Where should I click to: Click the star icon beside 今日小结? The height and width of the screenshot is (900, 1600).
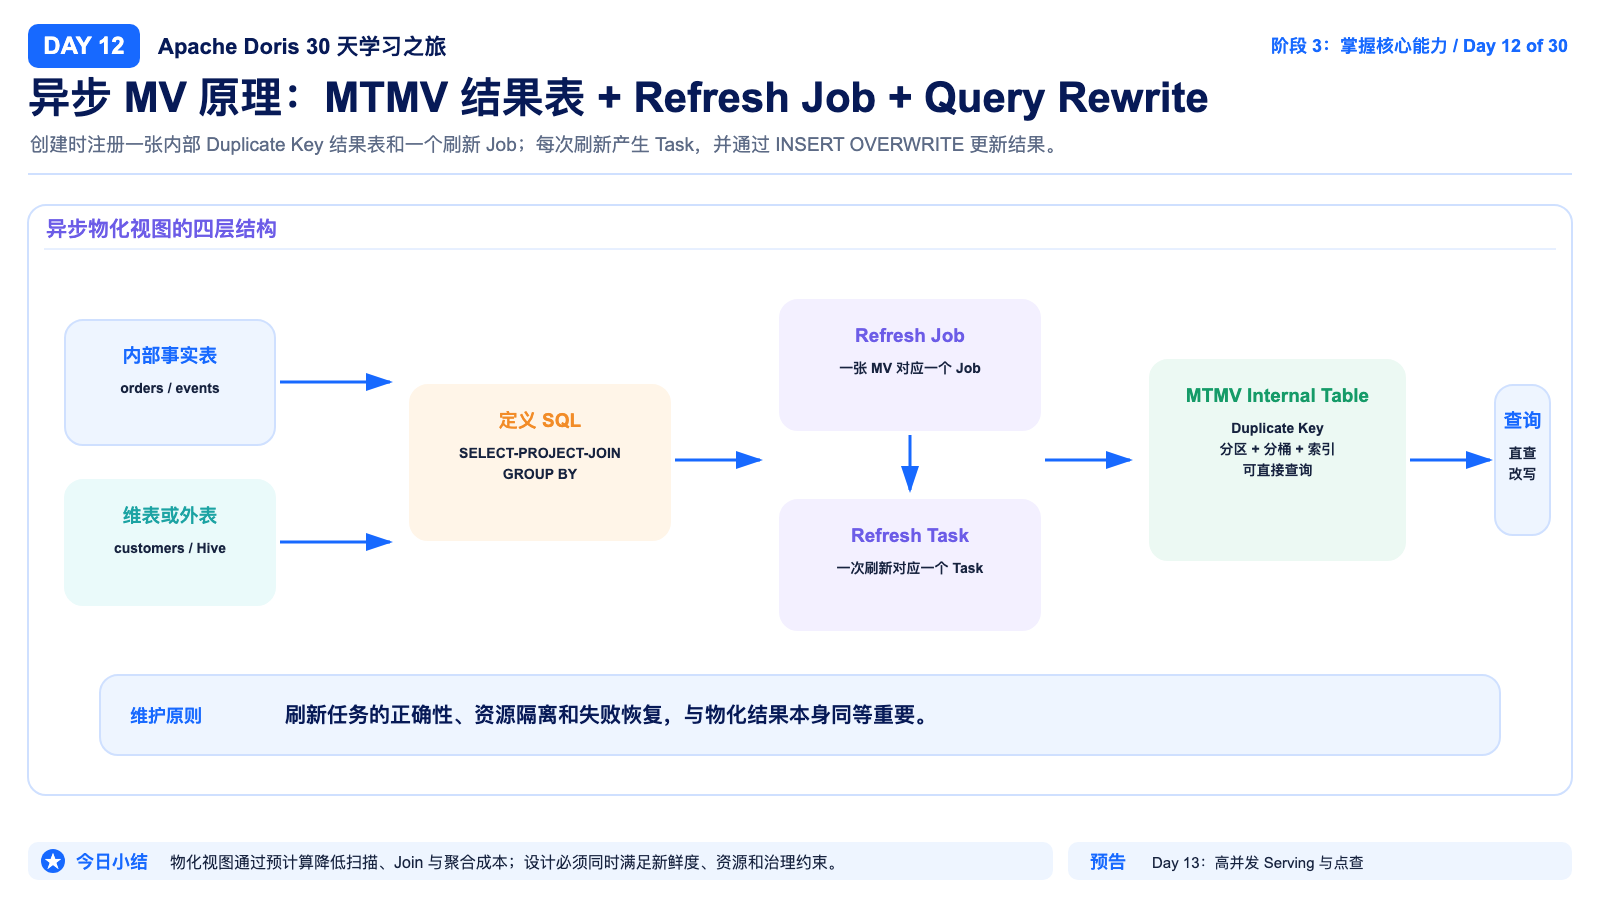coord(53,861)
